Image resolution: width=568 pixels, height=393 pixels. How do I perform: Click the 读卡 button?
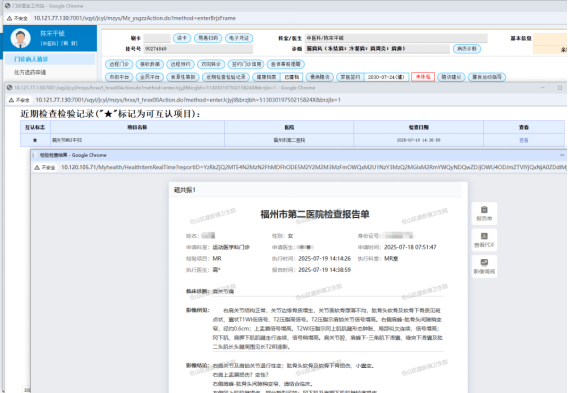click(x=182, y=38)
